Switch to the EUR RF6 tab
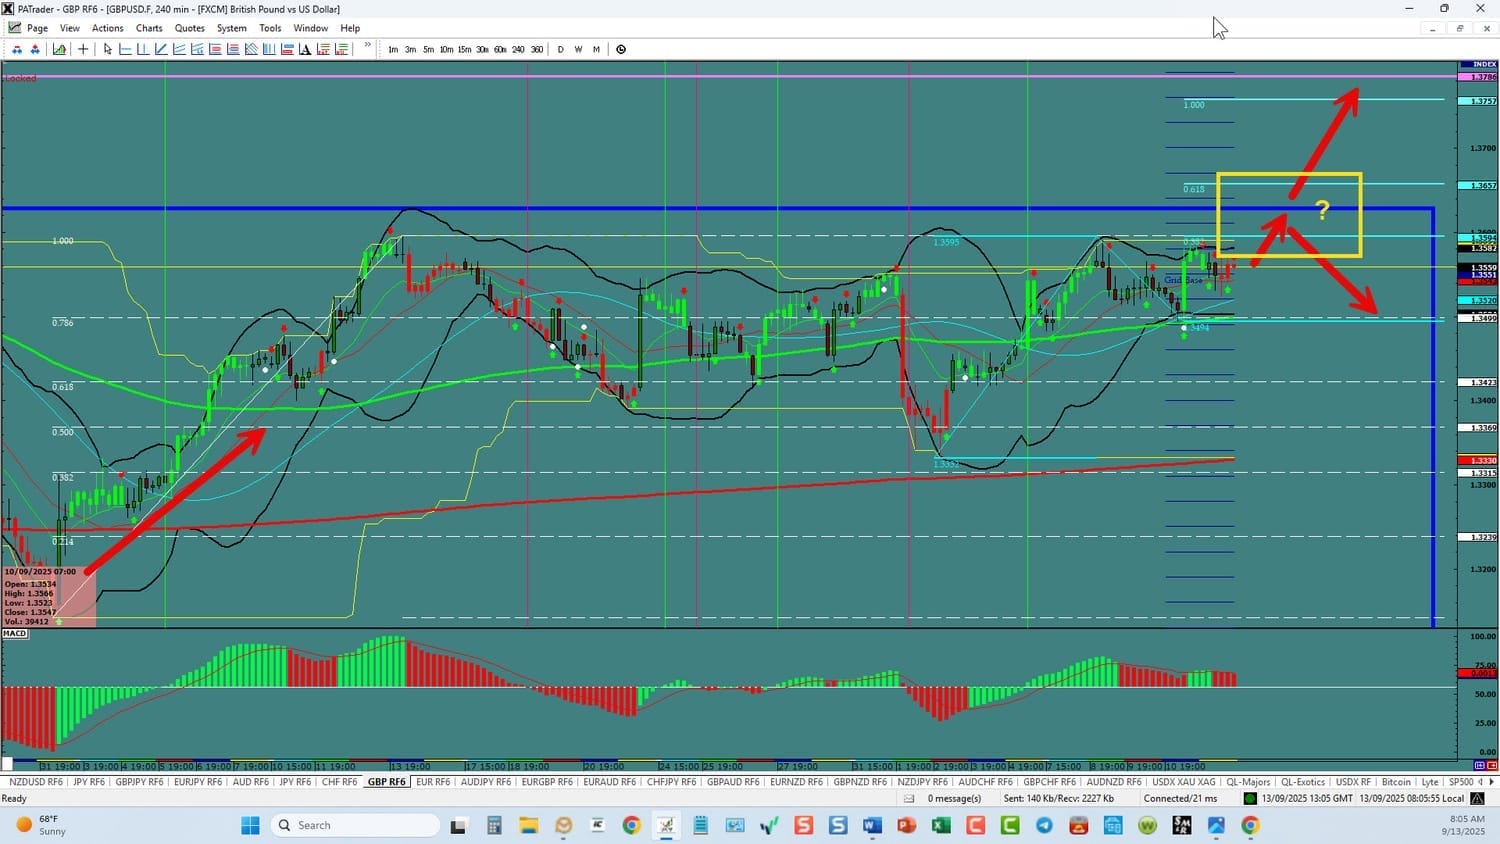Viewport: 1500px width, 844px height. pyautogui.click(x=433, y=782)
